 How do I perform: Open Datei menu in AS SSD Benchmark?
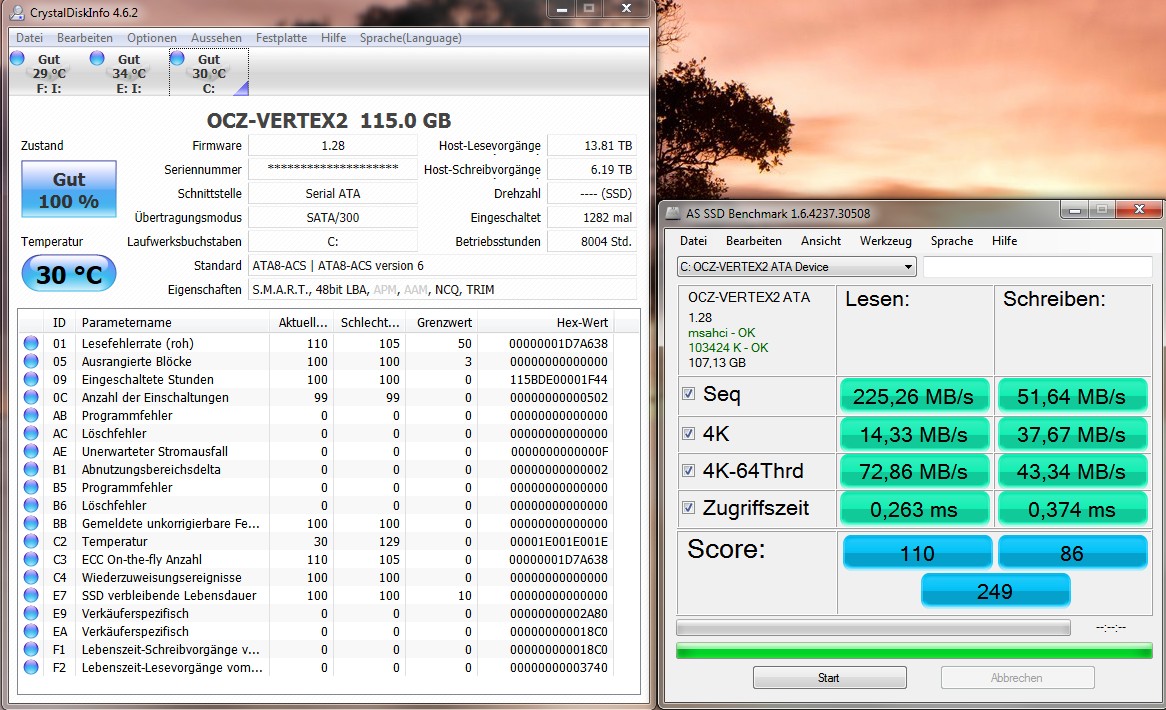(x=693, y=241)
